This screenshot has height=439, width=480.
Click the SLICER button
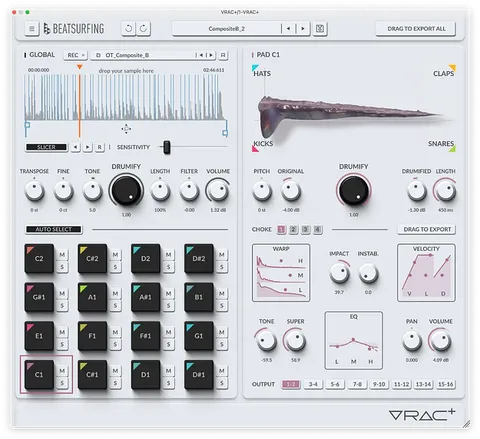pos(46,147)
